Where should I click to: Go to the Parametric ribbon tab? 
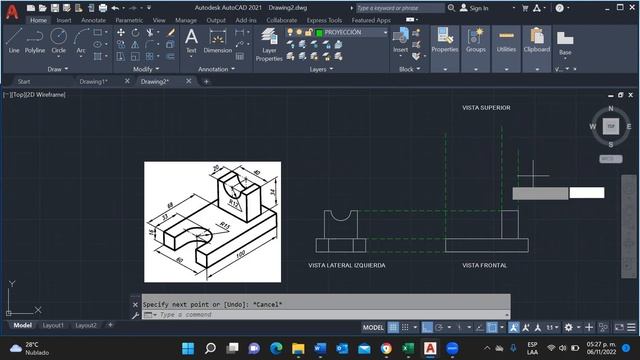129,20
